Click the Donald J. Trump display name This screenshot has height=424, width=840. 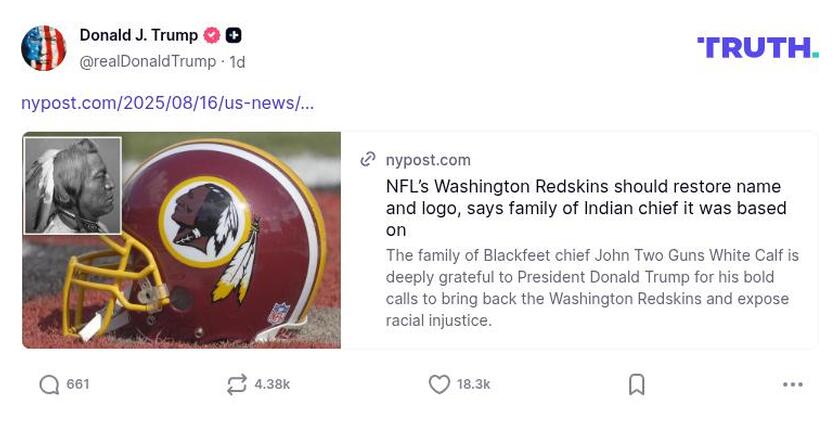coord(138,36)
